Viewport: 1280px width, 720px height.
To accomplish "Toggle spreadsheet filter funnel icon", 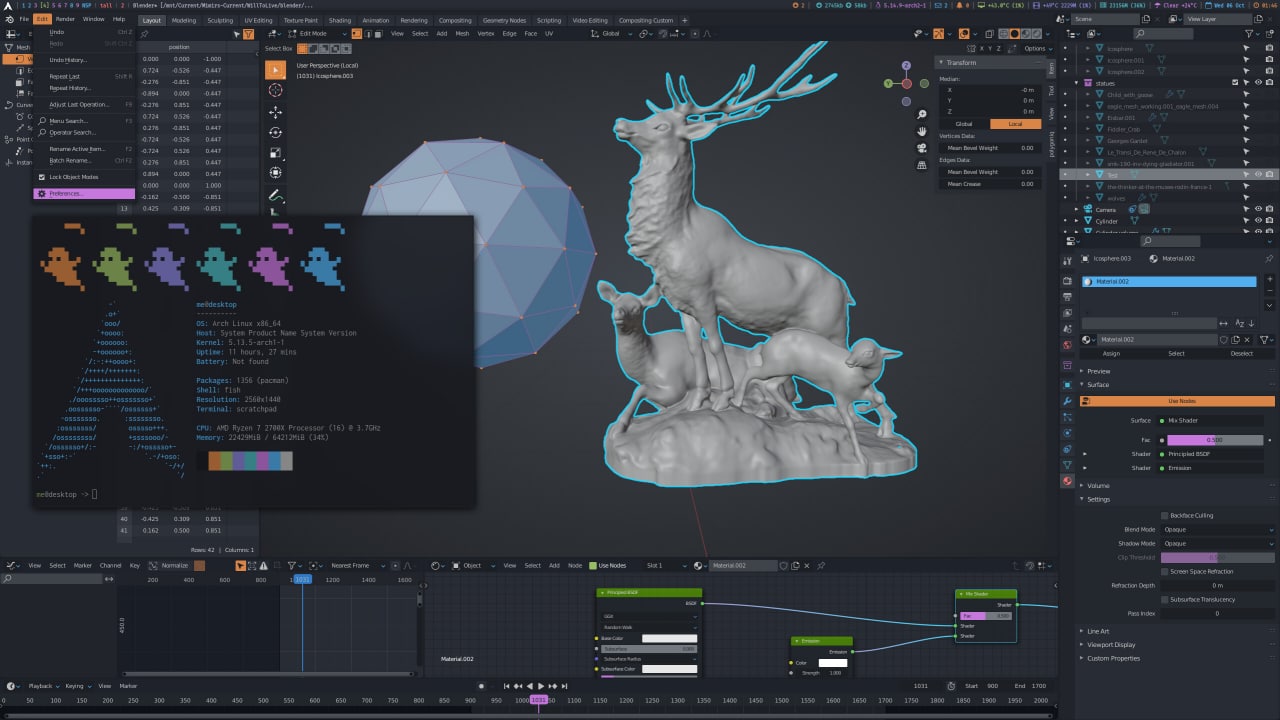I will coord(249,34).
